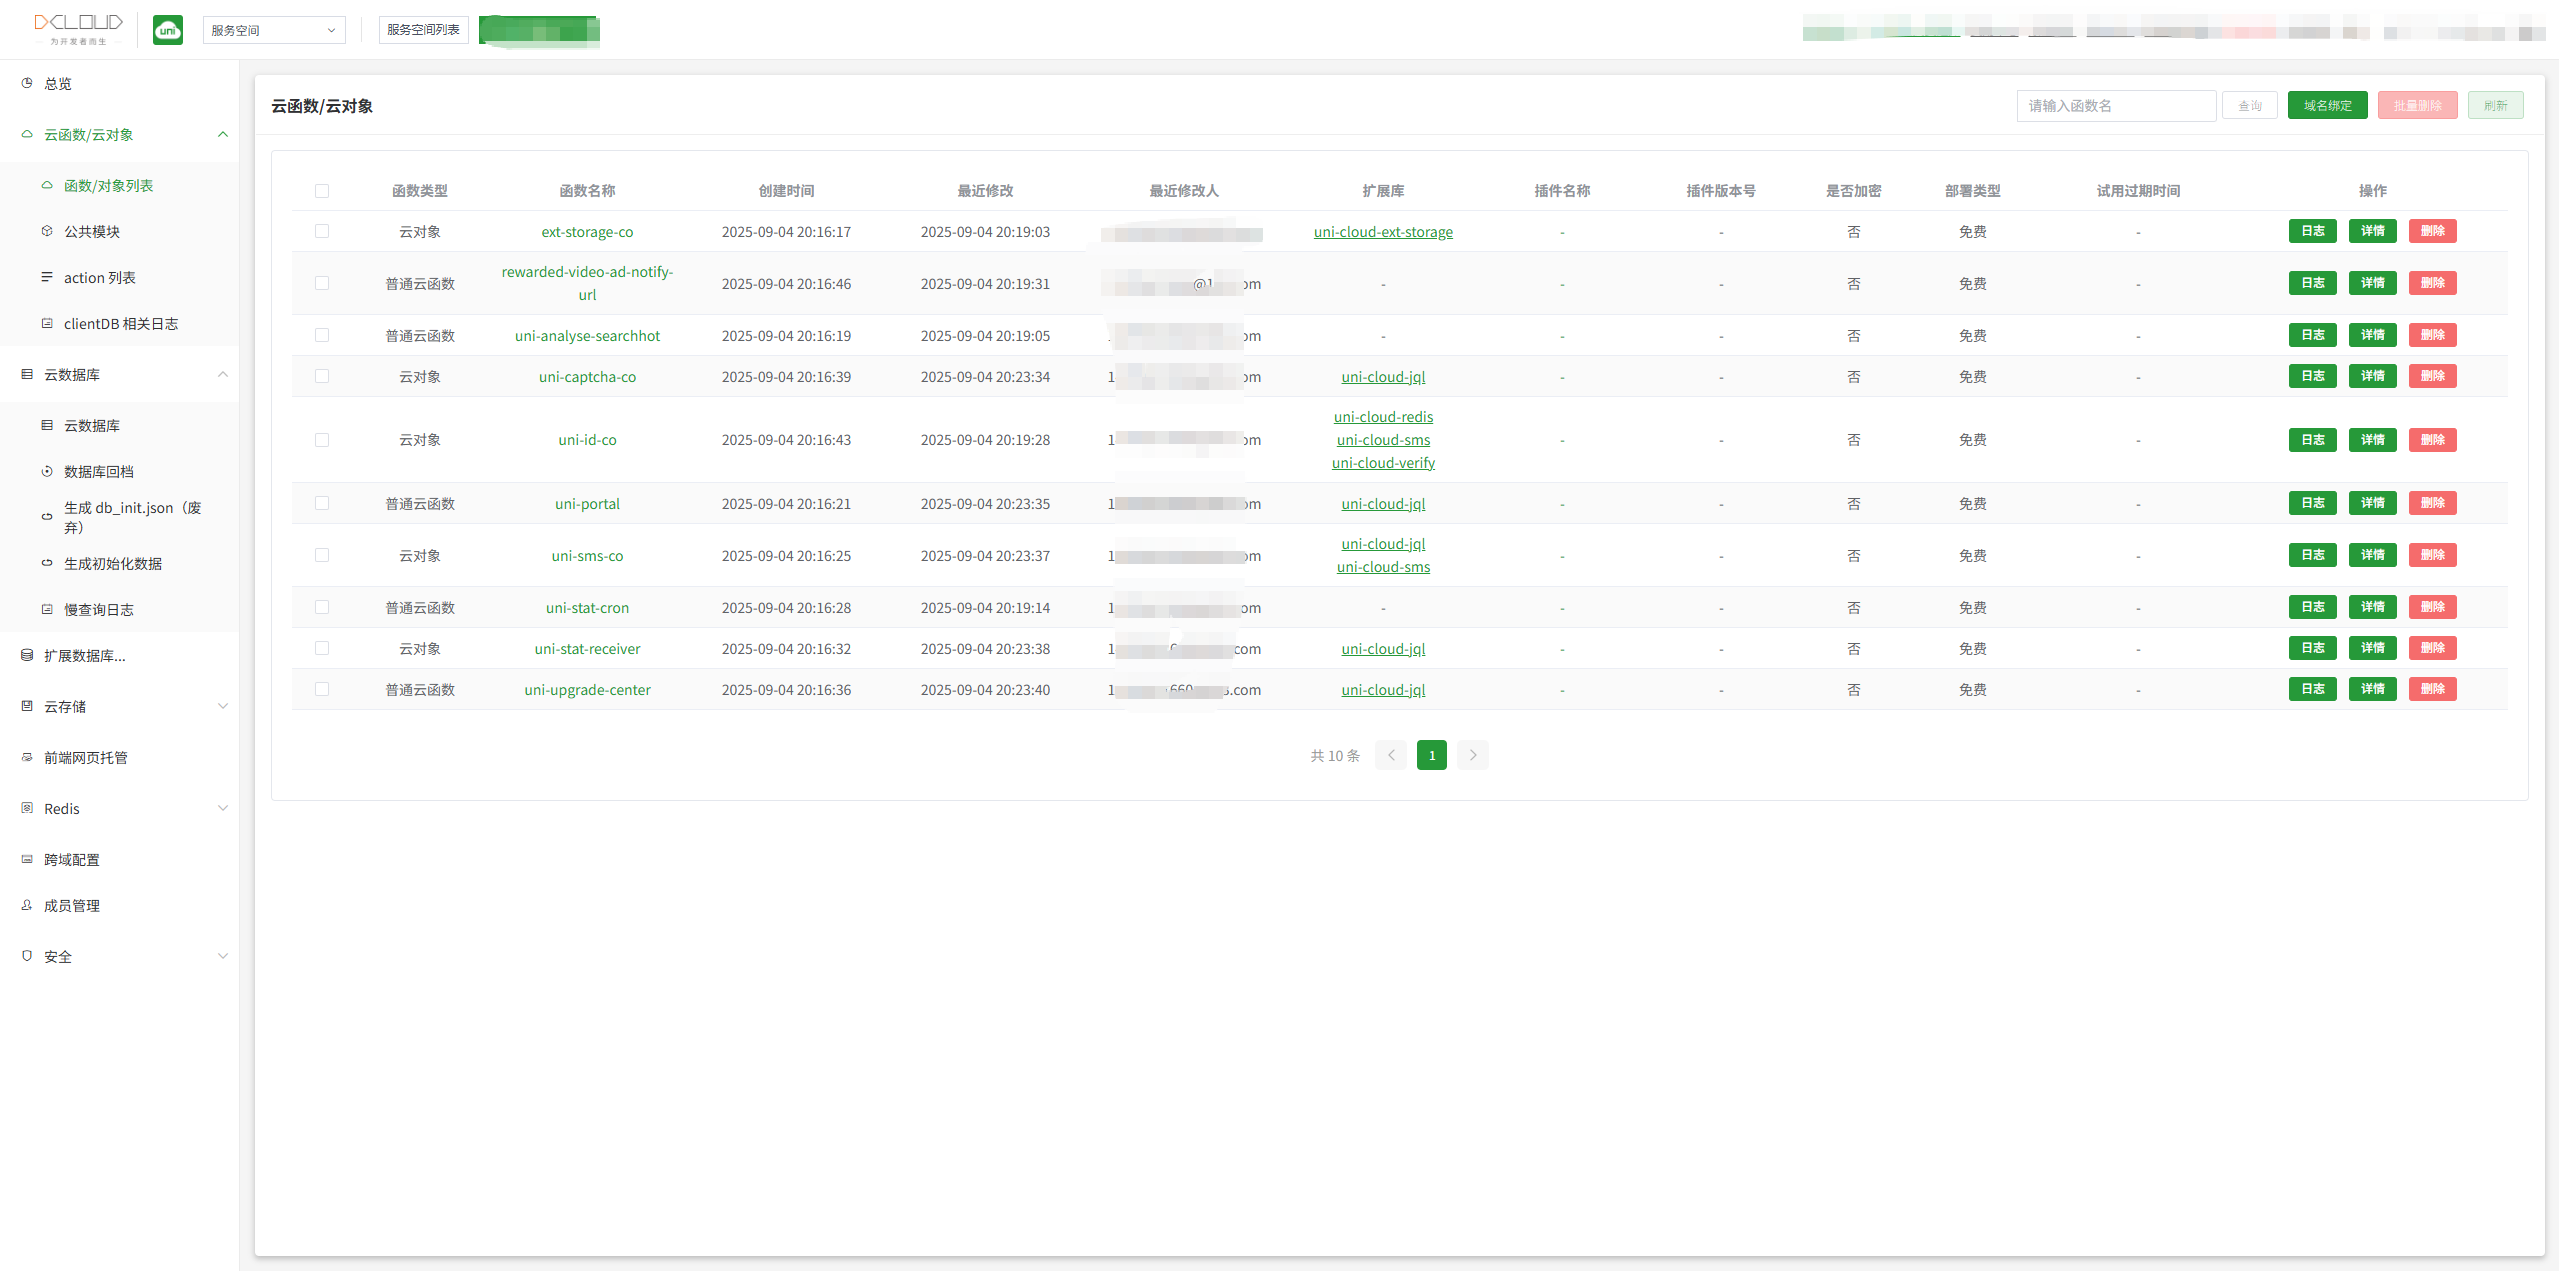Screen dimensions: 2559x1271
Task: Click the database icon beside 云数据库 section
Action: (27, 374)
